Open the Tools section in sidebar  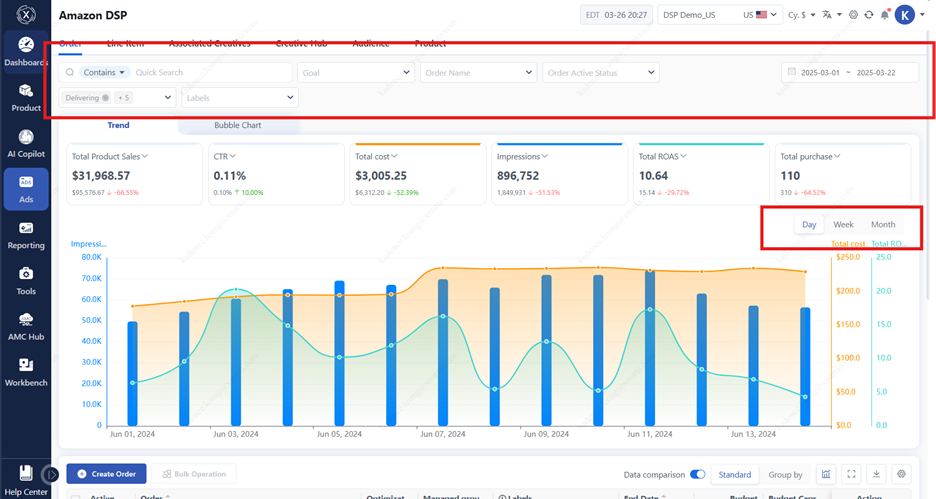pyautogui.click(x=26, y=279)
